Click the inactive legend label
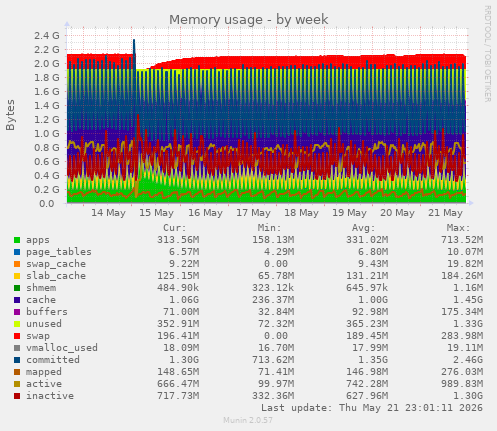 pyautogui.click(x=50, y=396)
